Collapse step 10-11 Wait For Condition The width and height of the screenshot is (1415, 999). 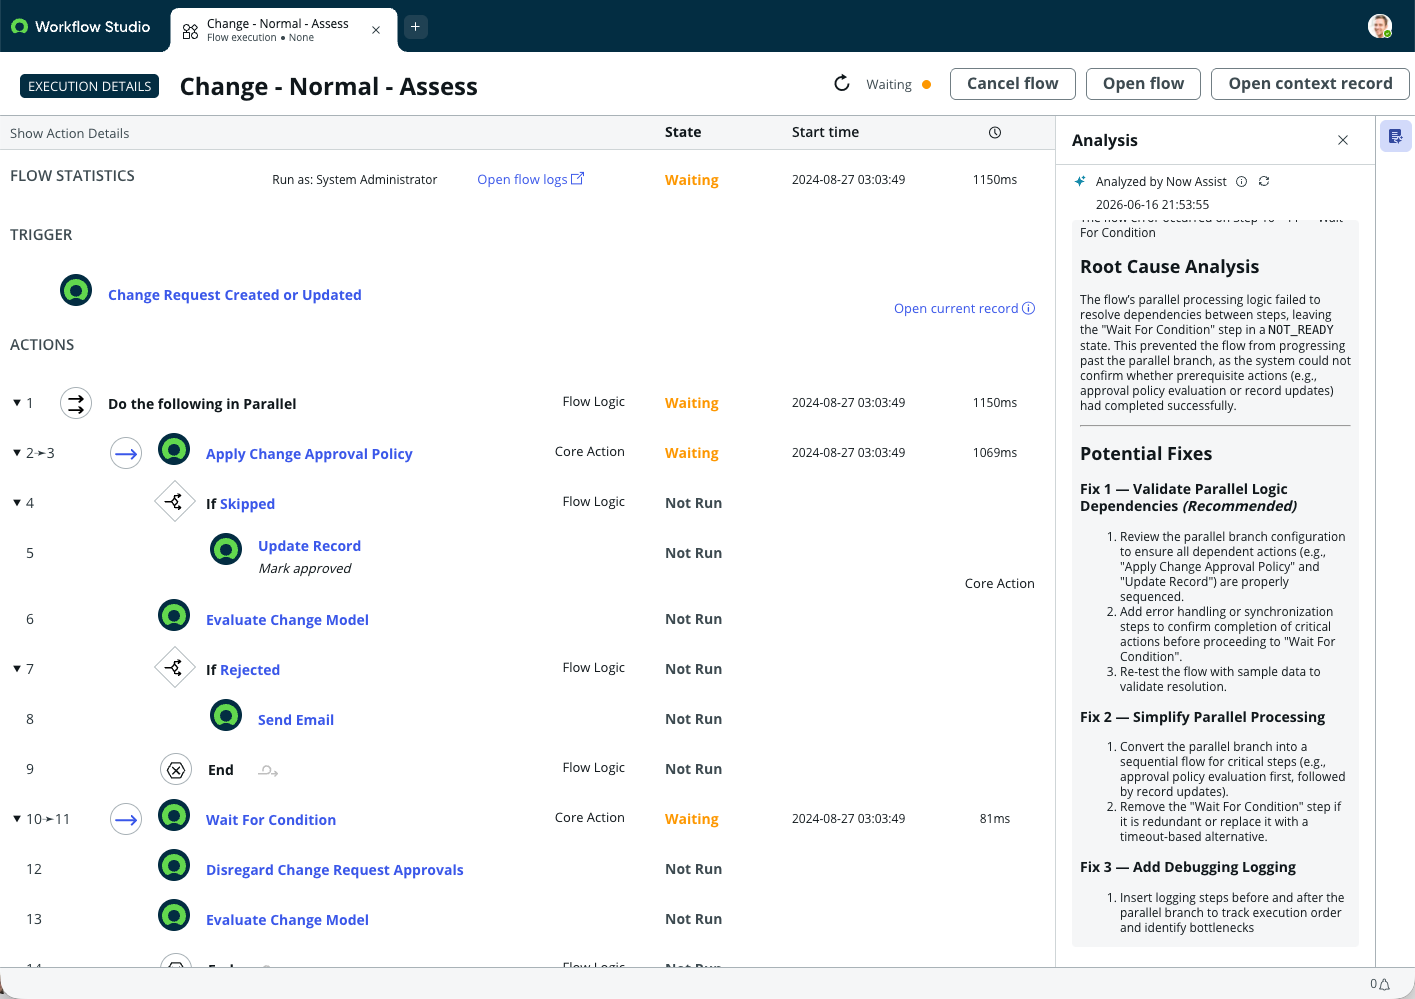pyautogui.click(x=17, y=819)
